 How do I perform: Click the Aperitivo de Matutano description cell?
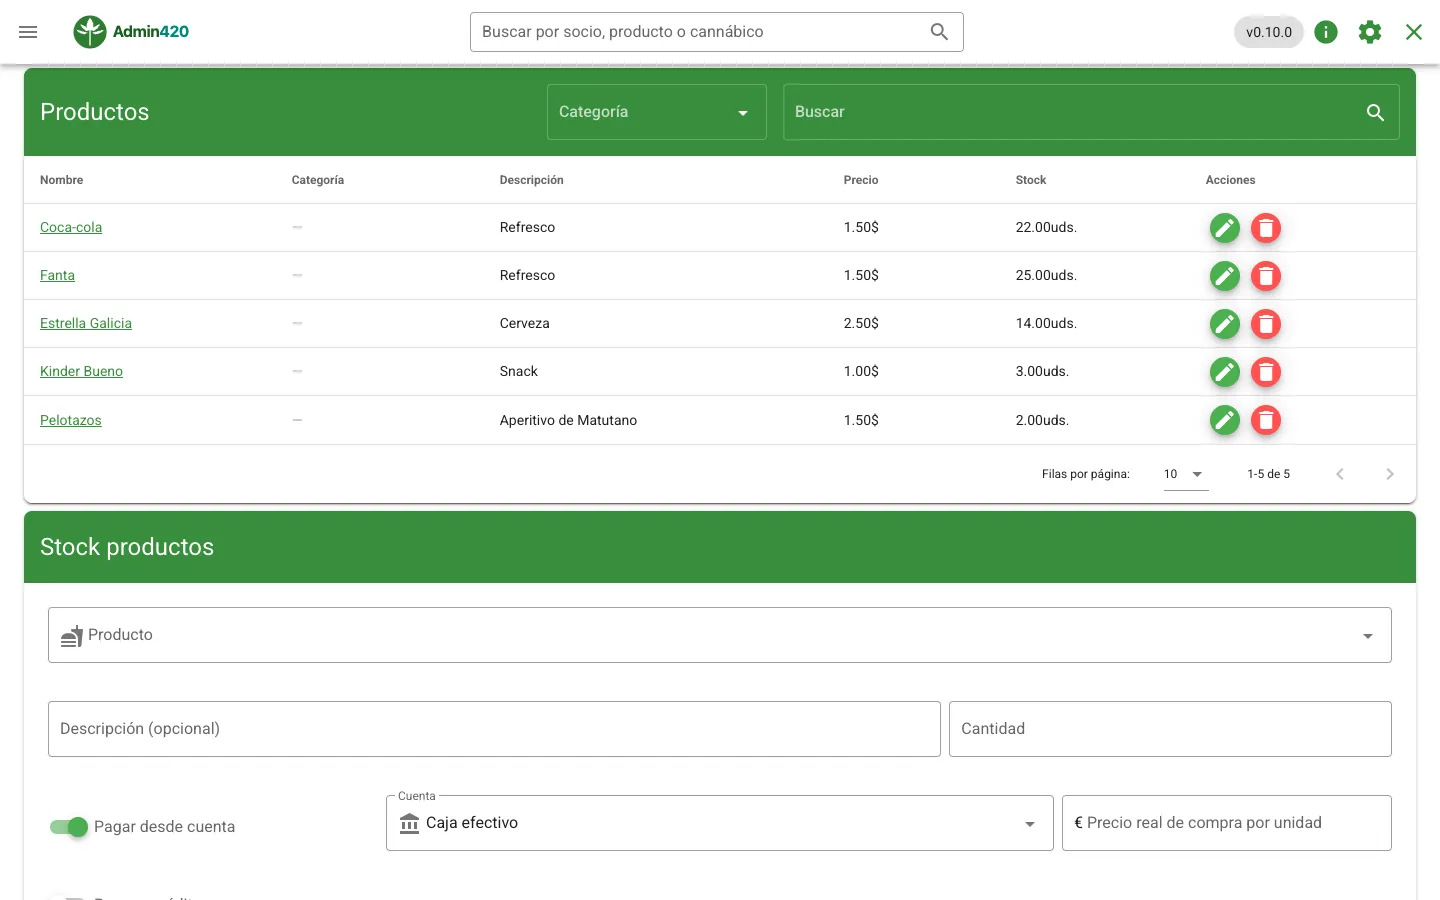pos(568,421)
